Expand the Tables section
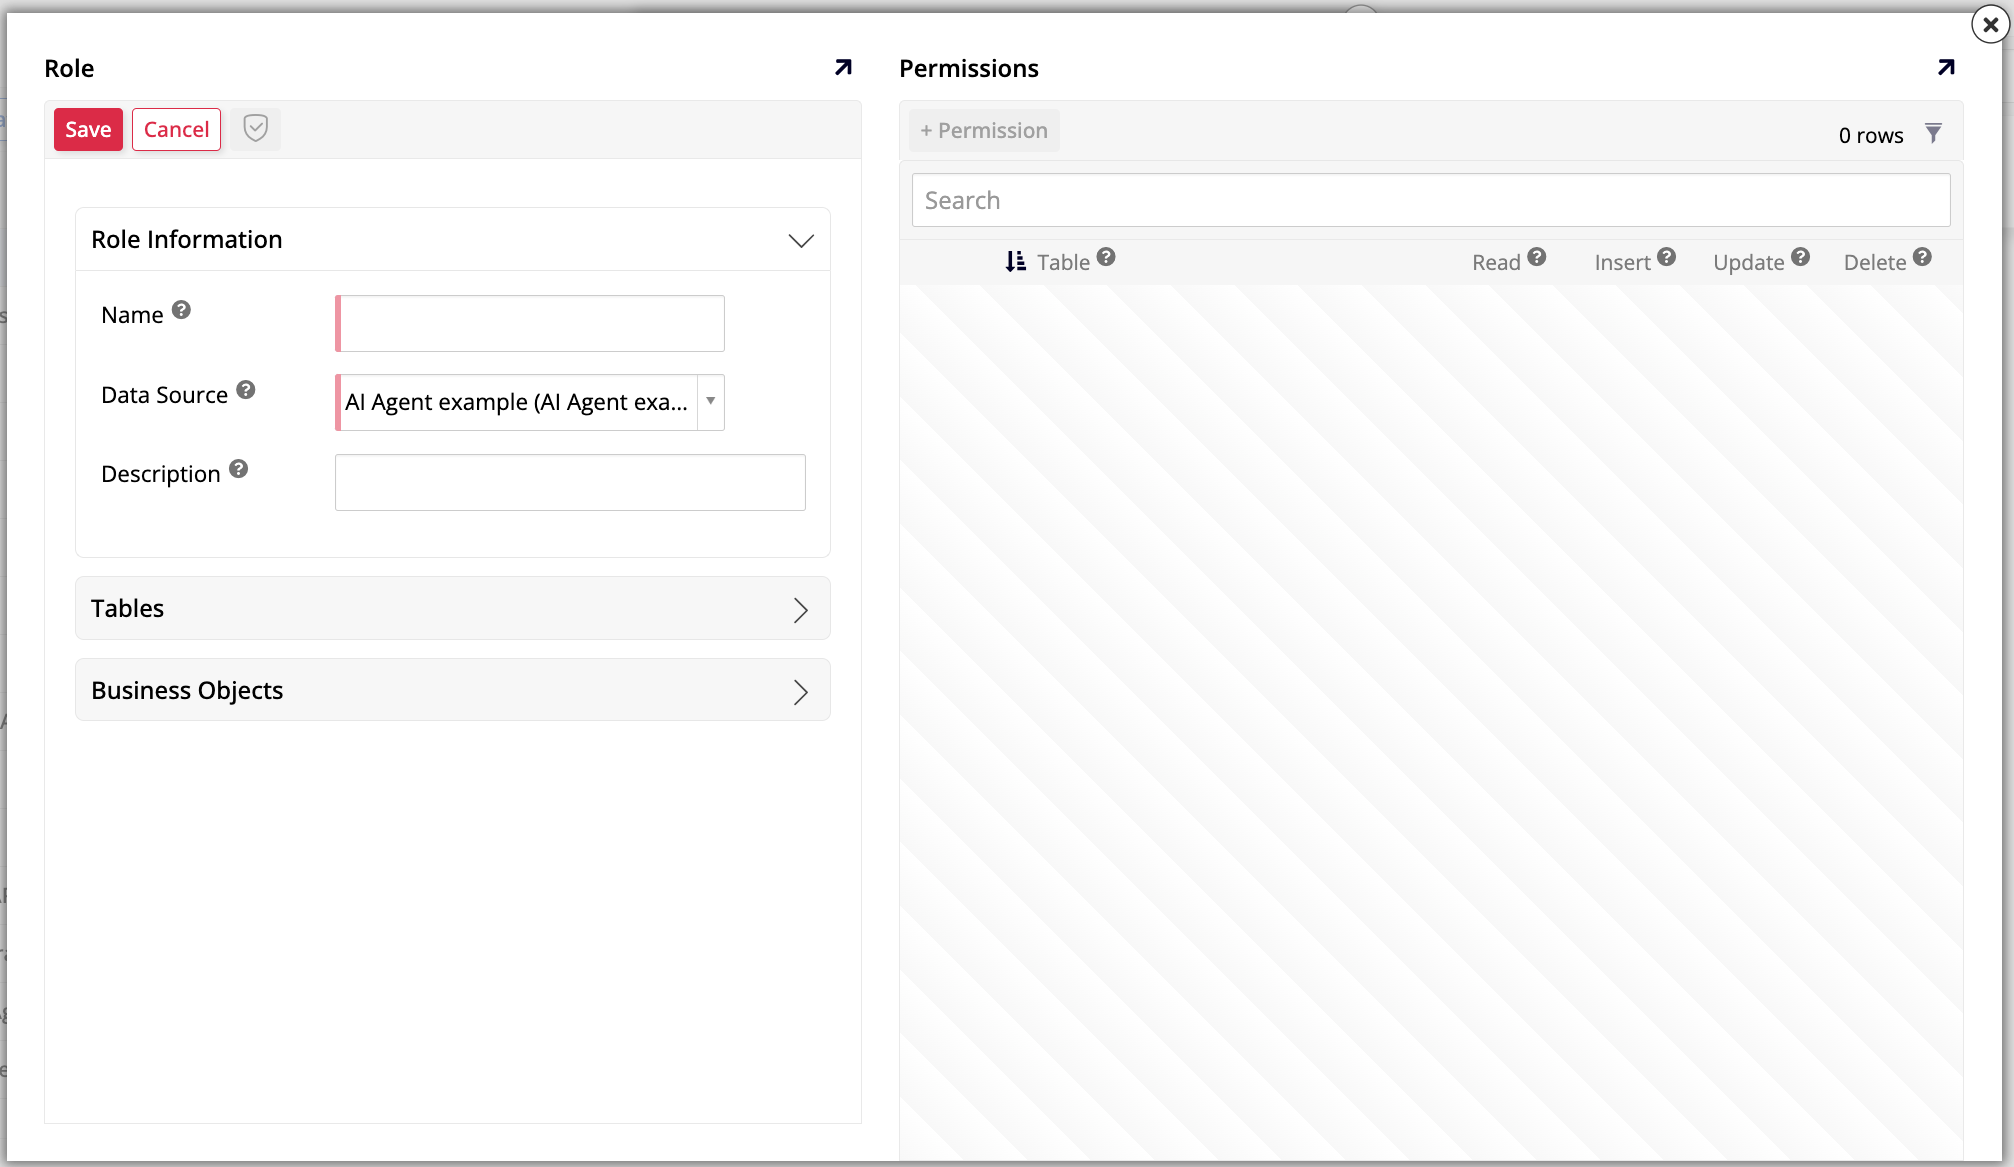This screenshot has height=1167, width=2014. (800, 610)
